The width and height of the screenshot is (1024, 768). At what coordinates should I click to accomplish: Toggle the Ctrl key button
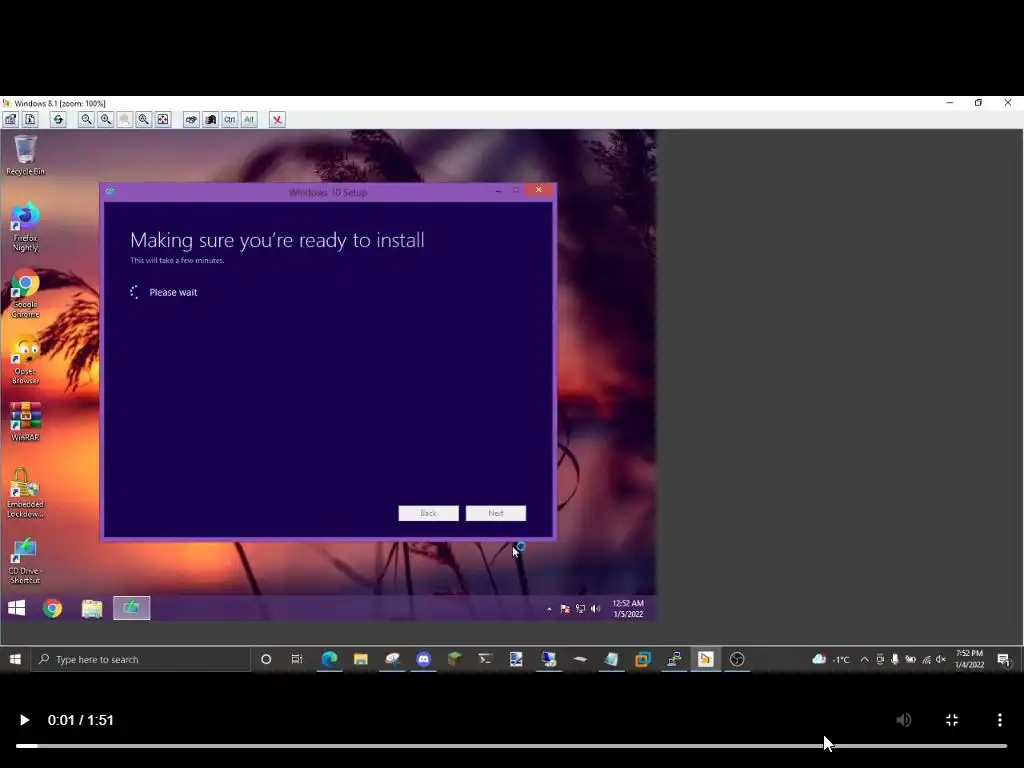229,120
